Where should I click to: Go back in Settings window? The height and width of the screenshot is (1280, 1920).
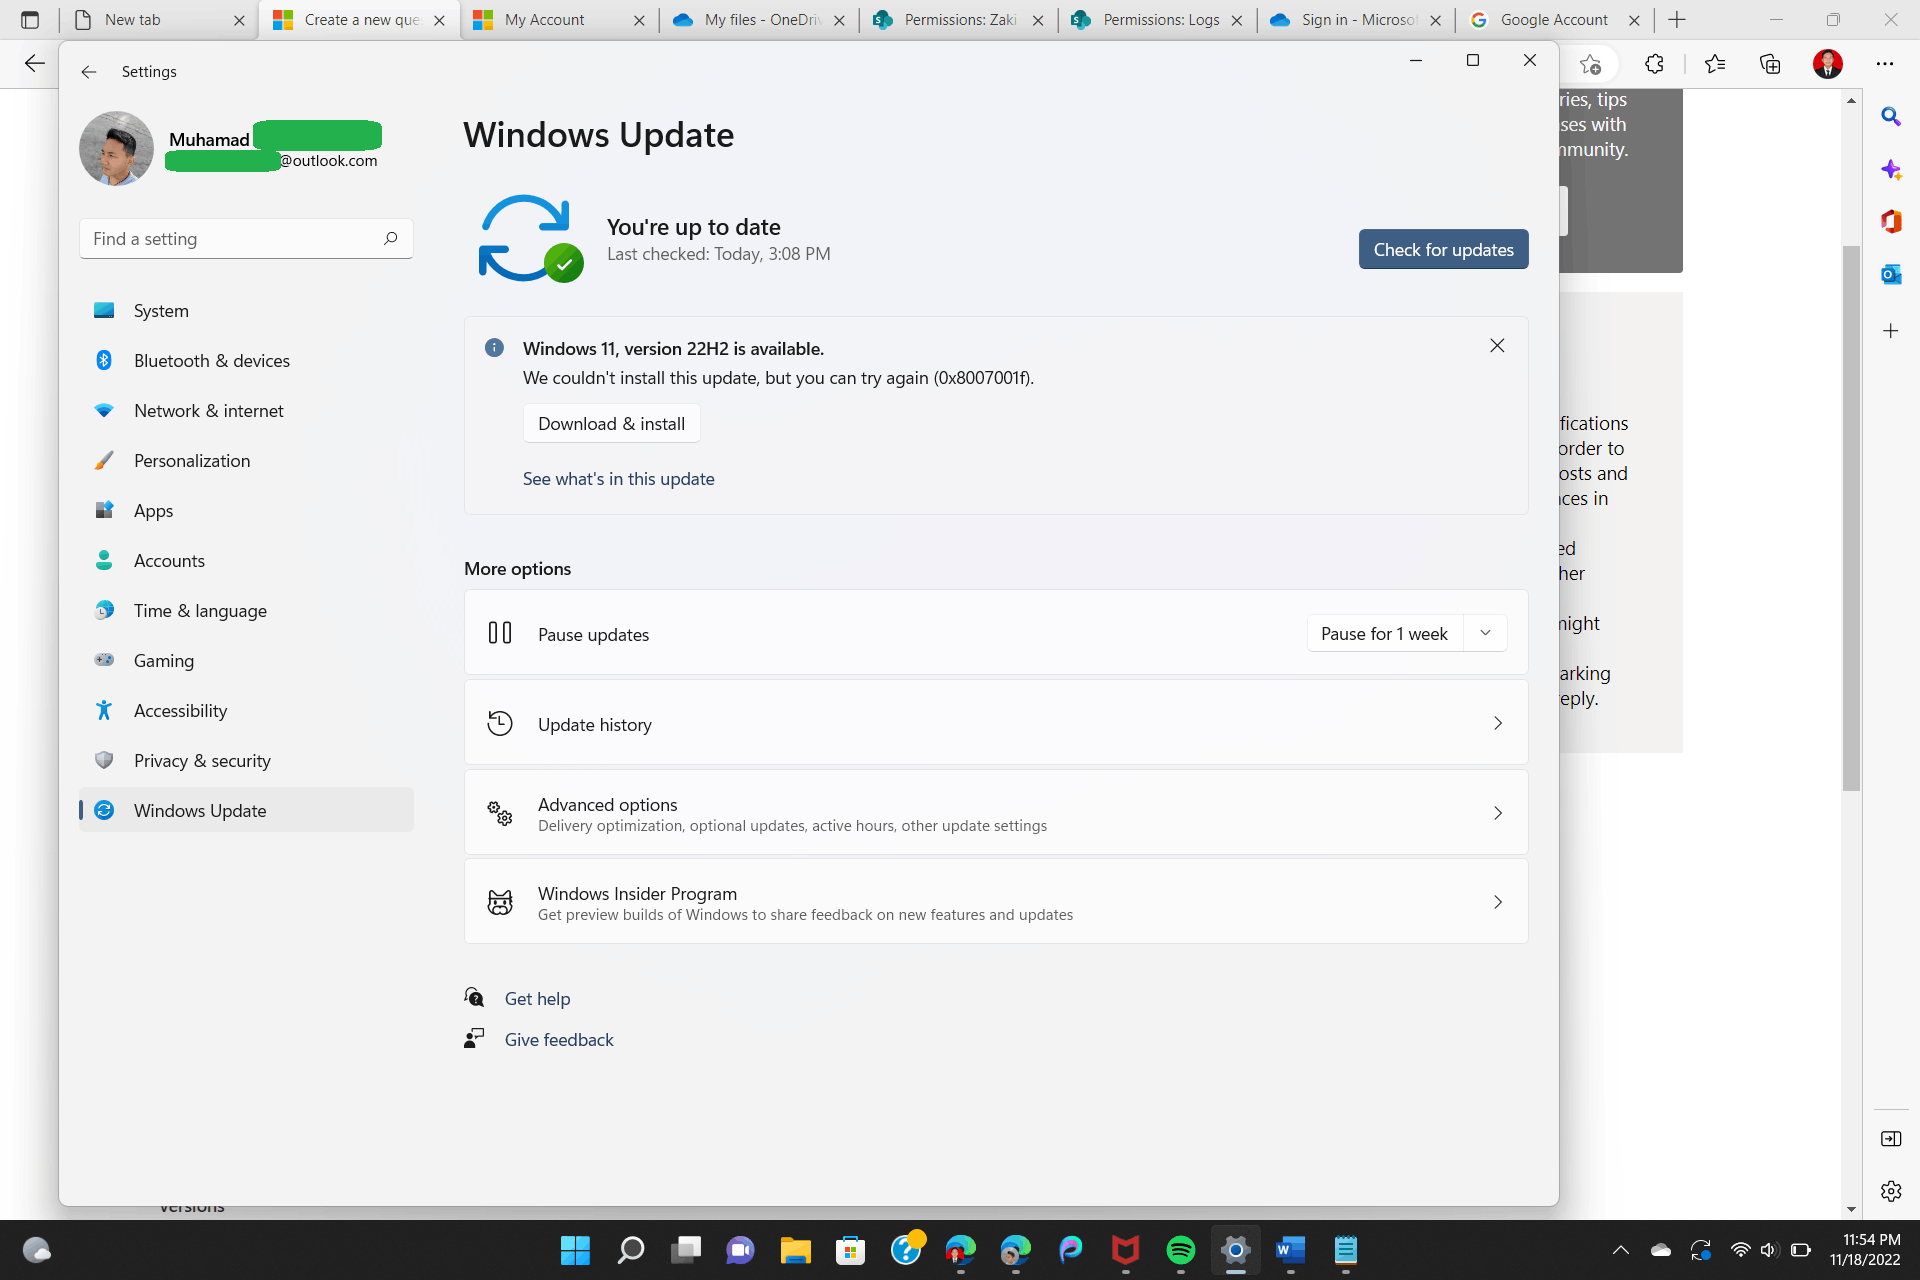tap(89, 71)
